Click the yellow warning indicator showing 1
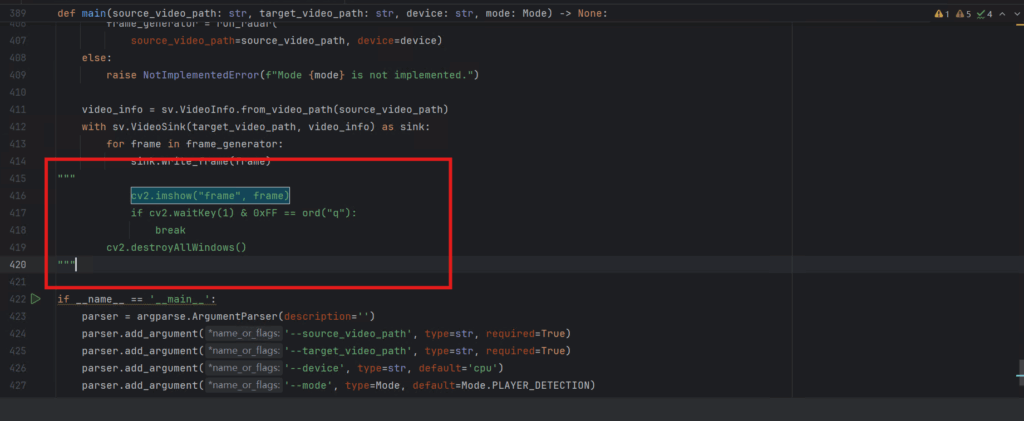 pyautogui.click(x=941, y=14)
